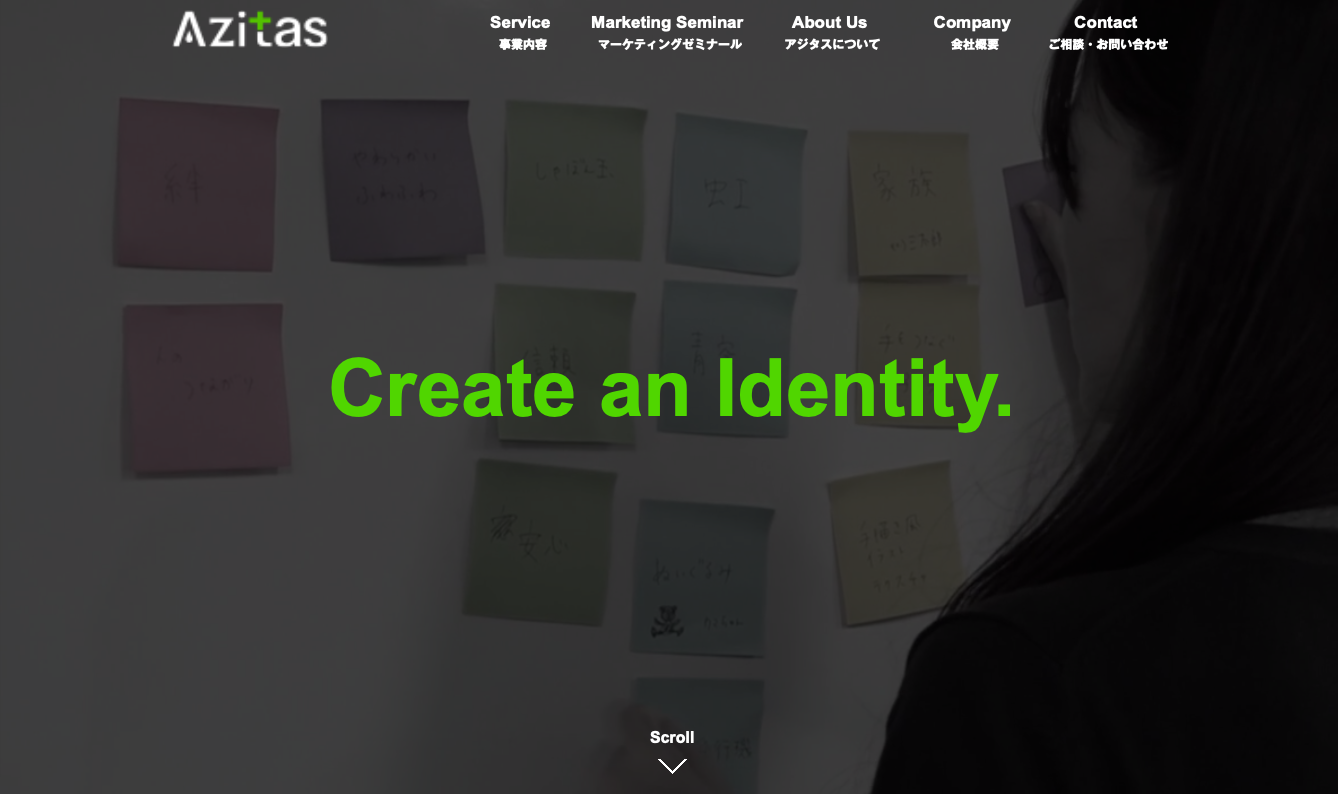Open the Service menu item
The height and width of the screenshot is (794, 1338).
520,22
